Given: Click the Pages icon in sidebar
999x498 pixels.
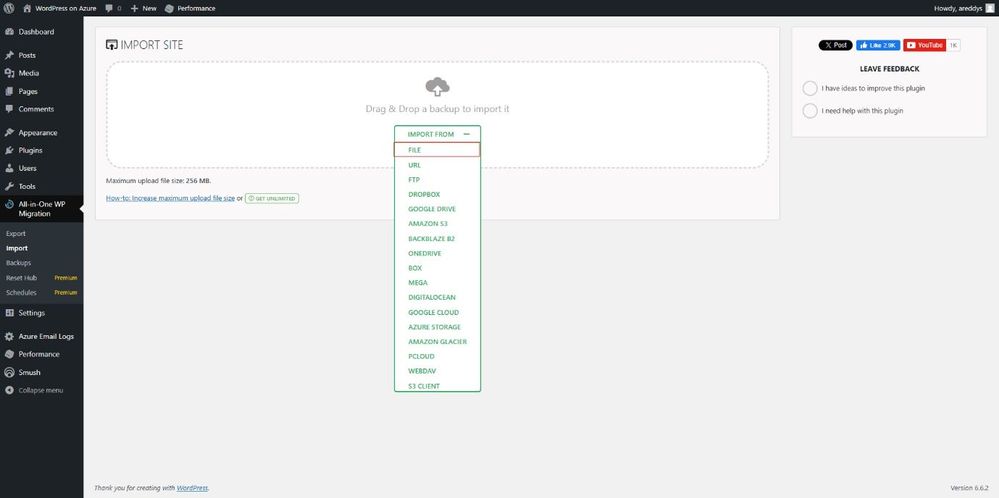Looking at the screenshot, I should point(9,91).
